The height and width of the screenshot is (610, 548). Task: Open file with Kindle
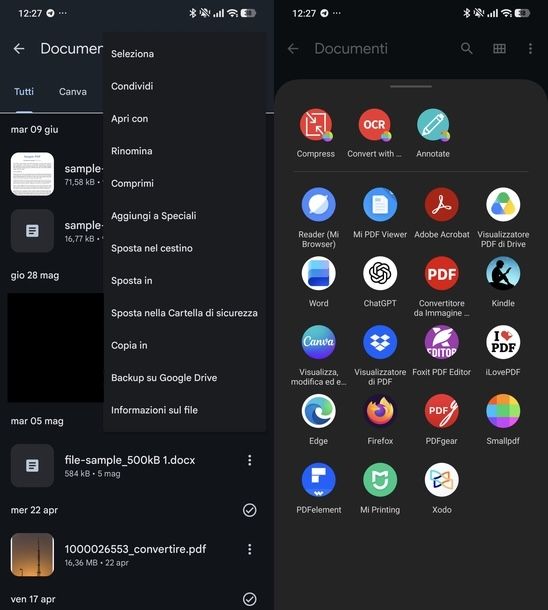point(503,273)
